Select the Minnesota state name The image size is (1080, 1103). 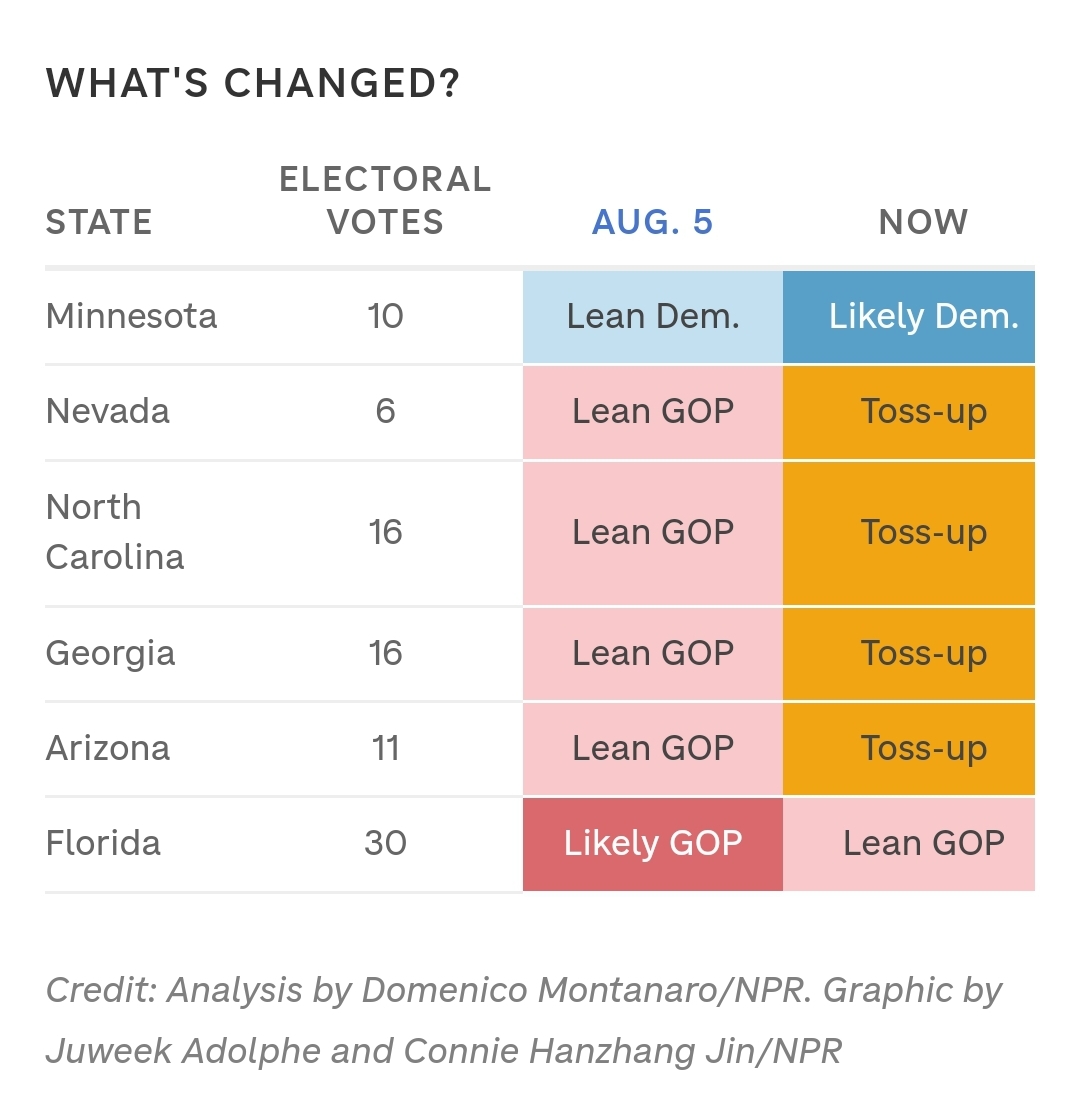tap(131, 316)
